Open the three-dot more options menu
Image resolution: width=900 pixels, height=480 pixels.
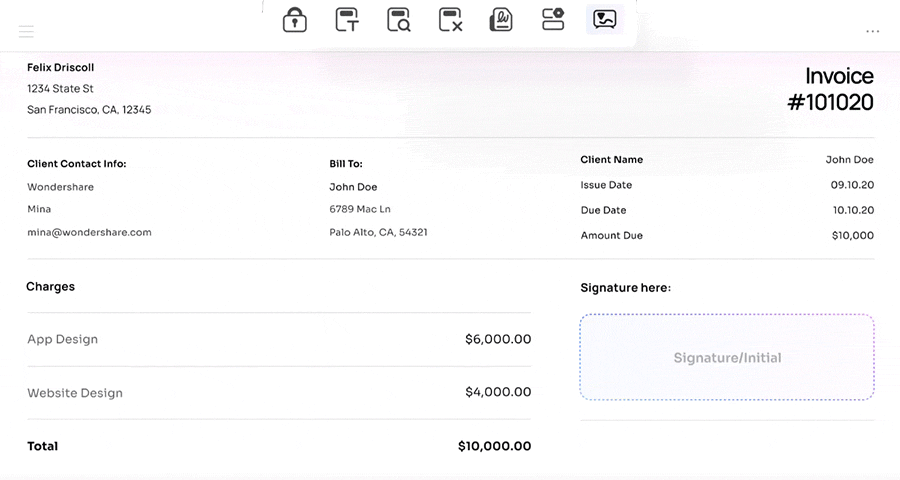[x=872, y=31]
